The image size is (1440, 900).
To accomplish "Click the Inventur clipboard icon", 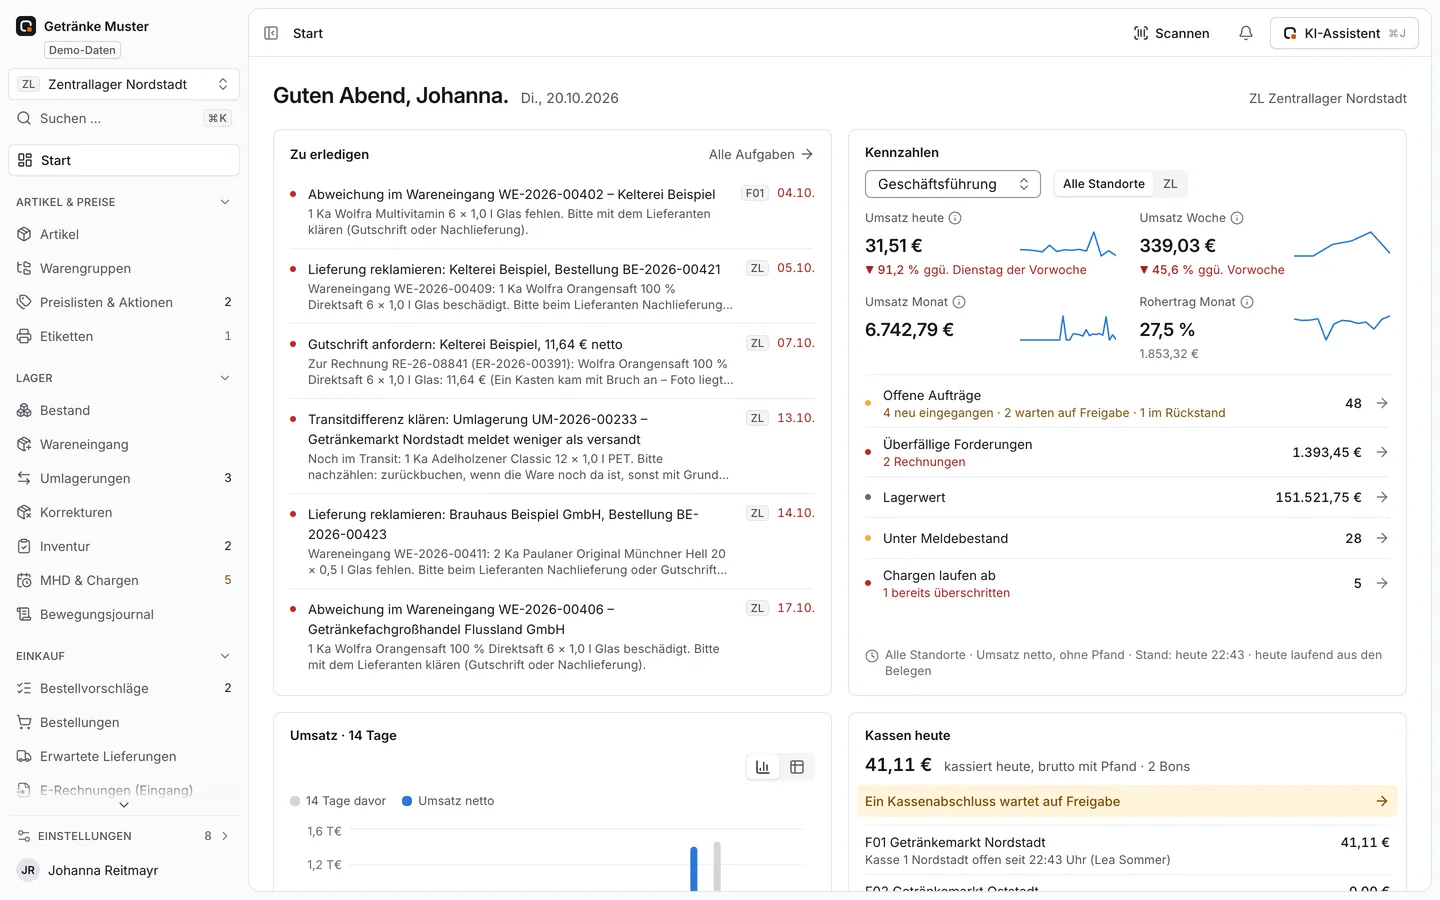I will [x=25, y=546].
